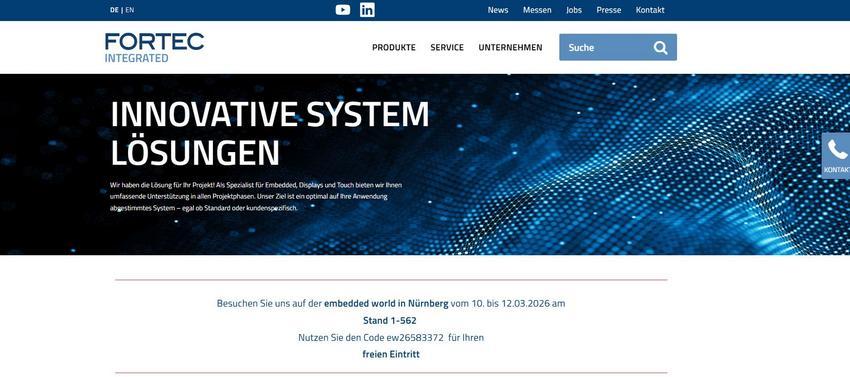Click the 'Wir haben die Lösung' paragraph

[256, 196]
